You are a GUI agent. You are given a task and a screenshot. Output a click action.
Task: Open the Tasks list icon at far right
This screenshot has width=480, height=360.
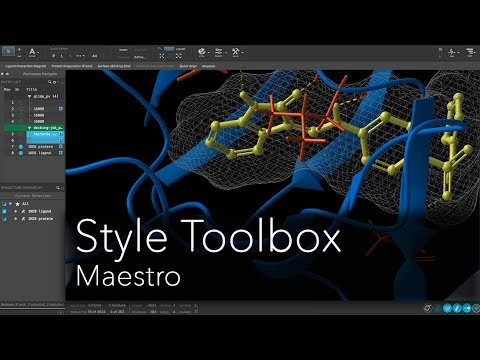(x=470, y=52)
